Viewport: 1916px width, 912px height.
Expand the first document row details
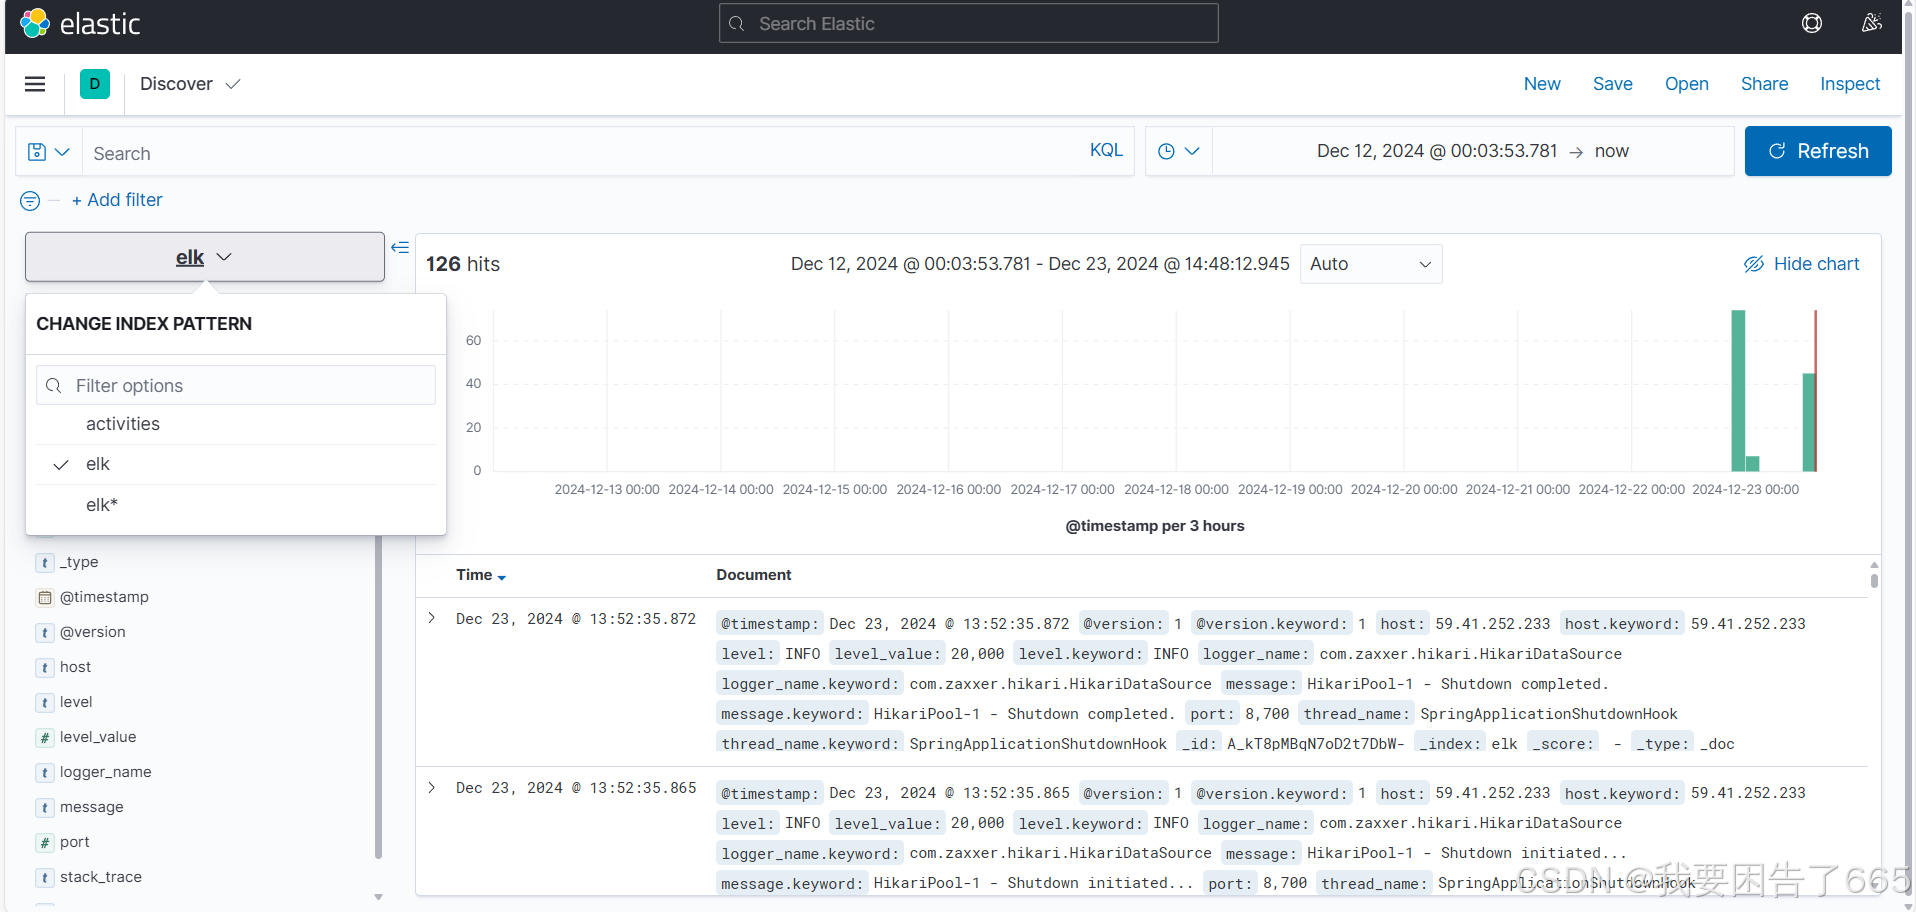pos(431,618)
